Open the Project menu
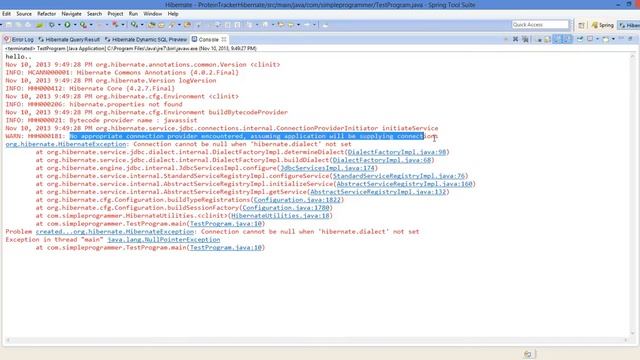 tap(115, 14)
